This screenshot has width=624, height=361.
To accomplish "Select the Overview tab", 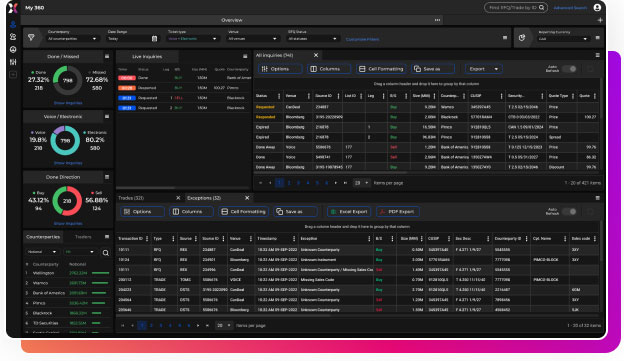I will (232, 20).
